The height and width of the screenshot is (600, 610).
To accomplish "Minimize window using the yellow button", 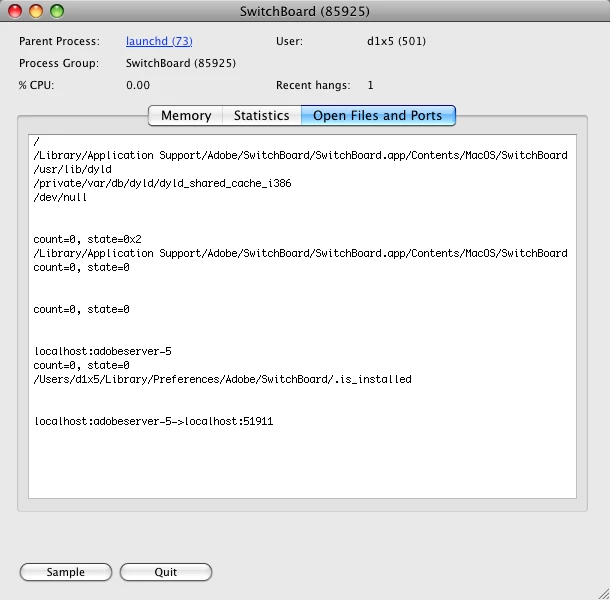I will click(36, 11).
